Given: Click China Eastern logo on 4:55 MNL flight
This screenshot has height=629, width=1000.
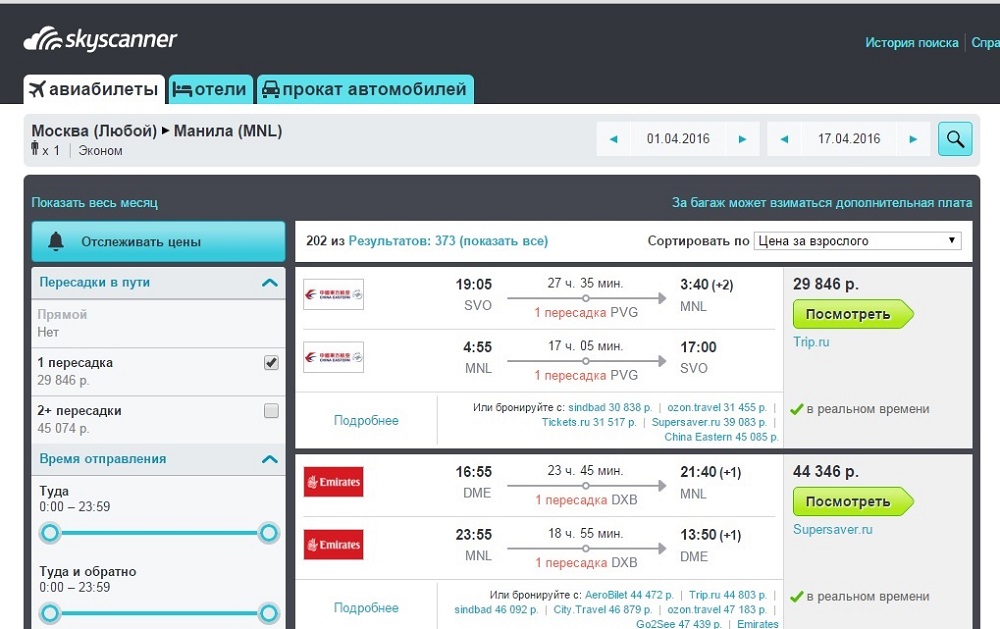Looking at the screenshot, I should pyautogui.click(x=334, y=357).
